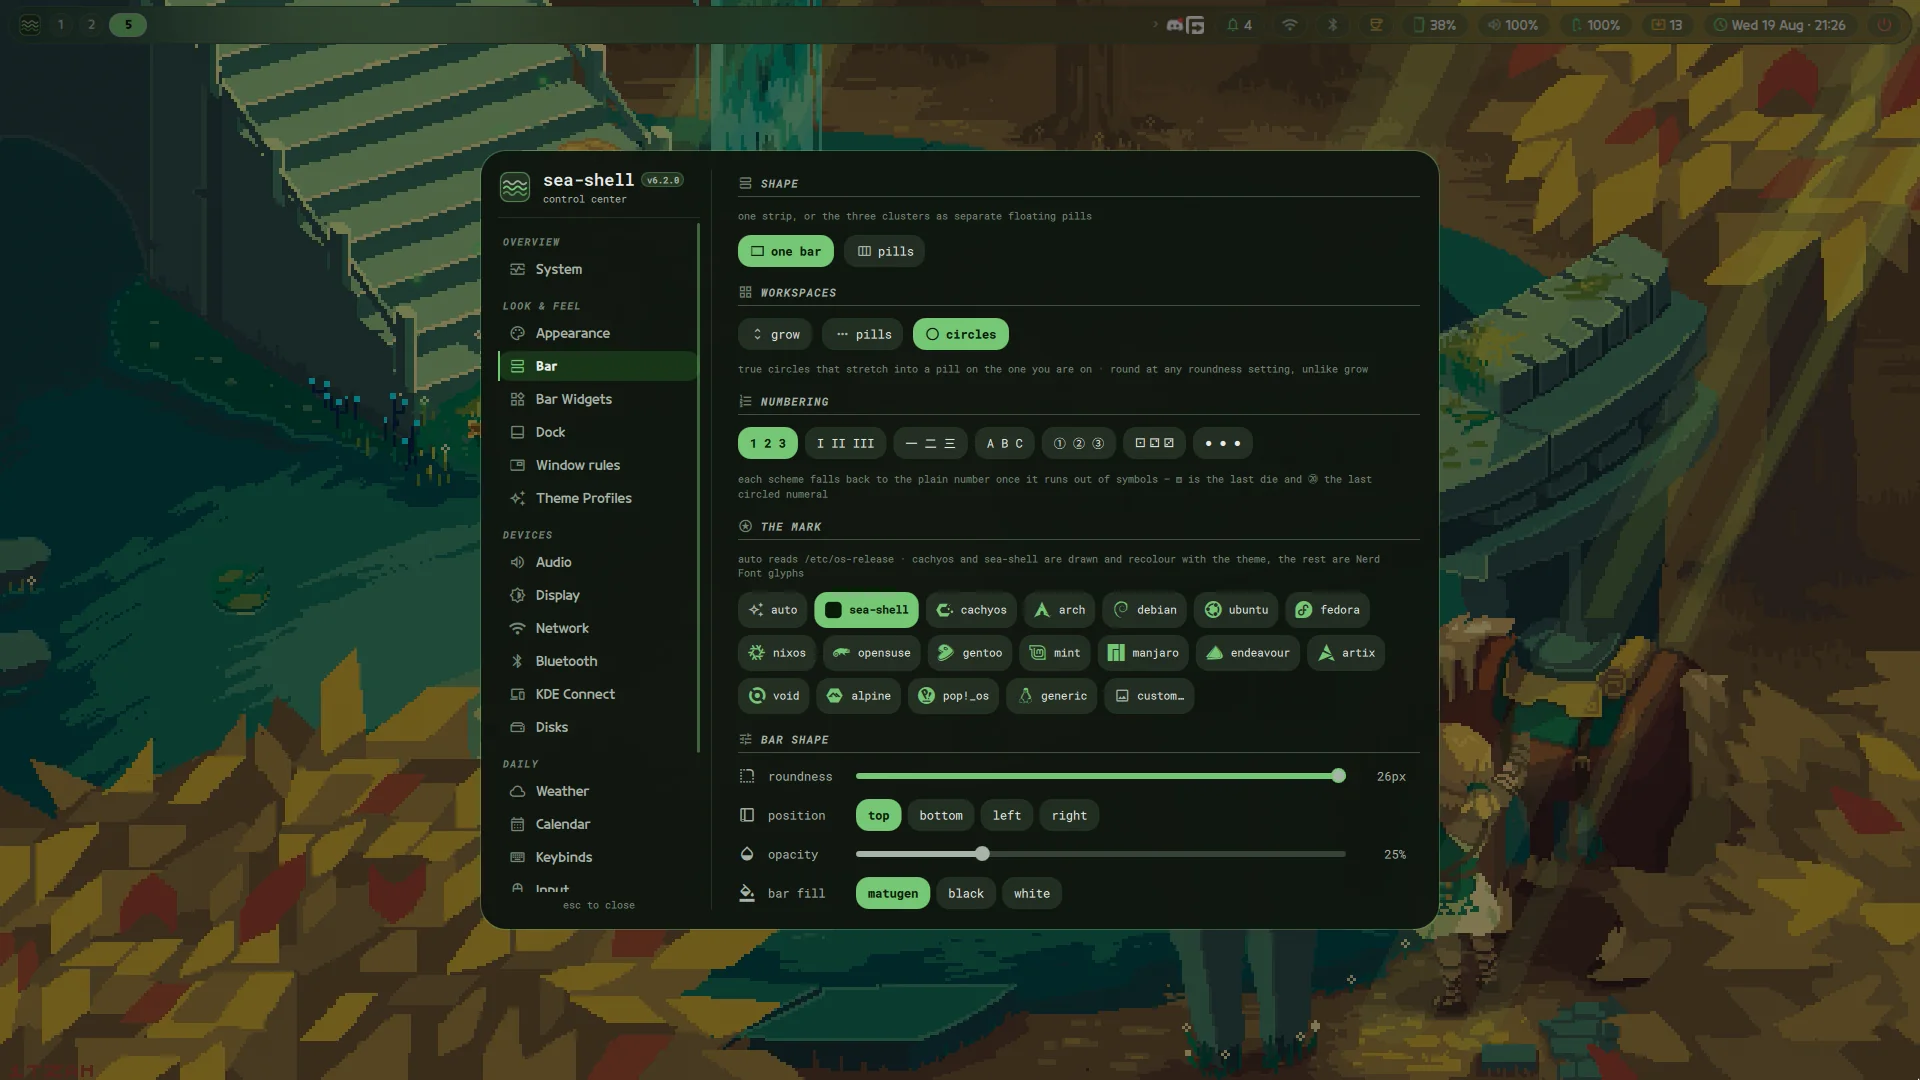Open Bluetooth page in sidebar
Viewport: 1920px width, 1080px height.
click(x=597, y=661)
